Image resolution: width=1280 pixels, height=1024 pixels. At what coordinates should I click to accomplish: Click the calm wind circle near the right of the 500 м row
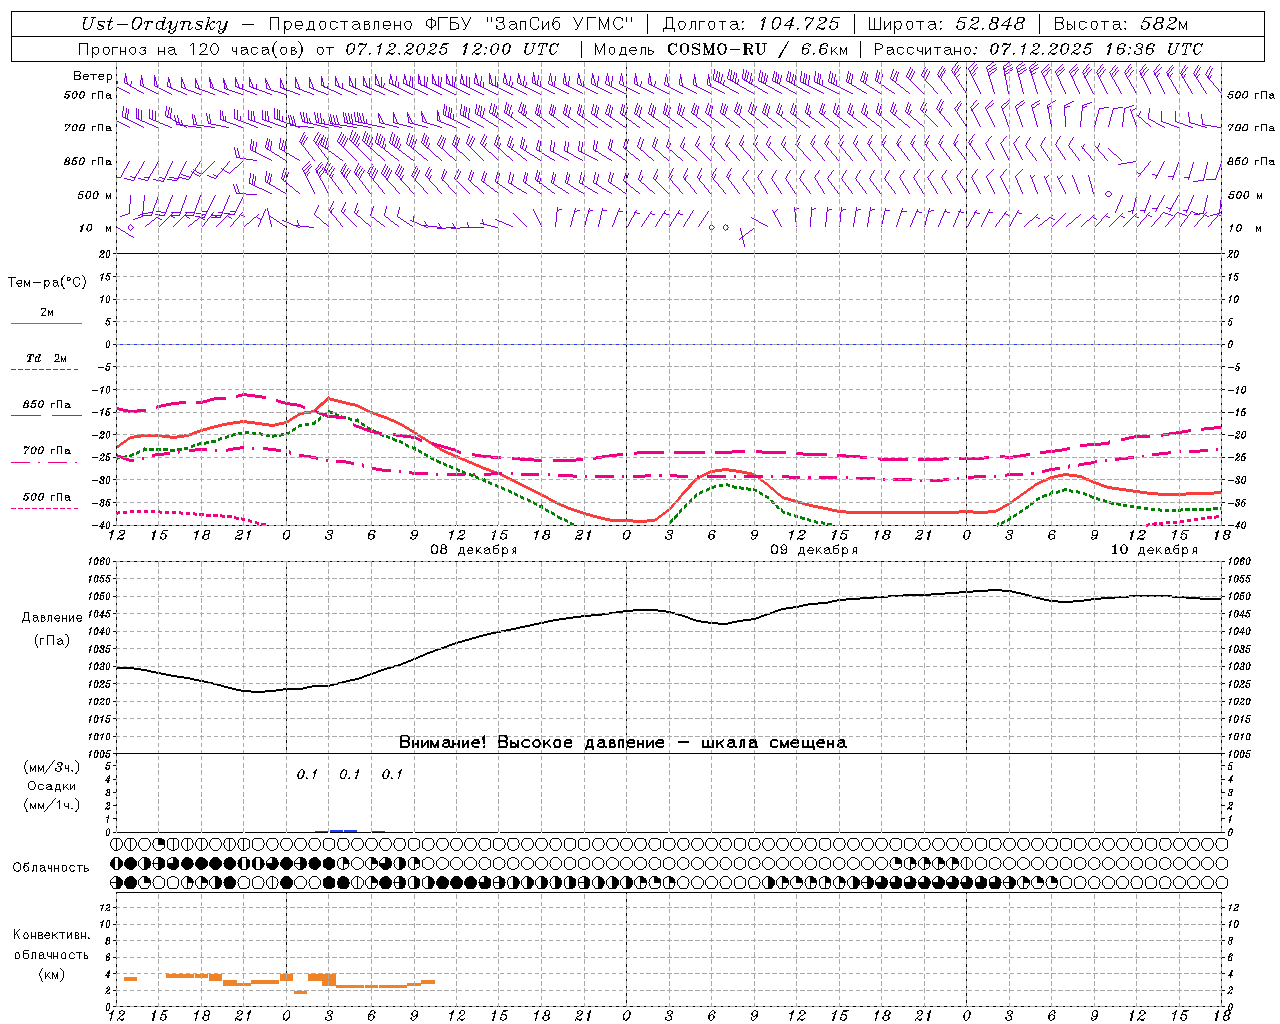(x=1108, y=194)
